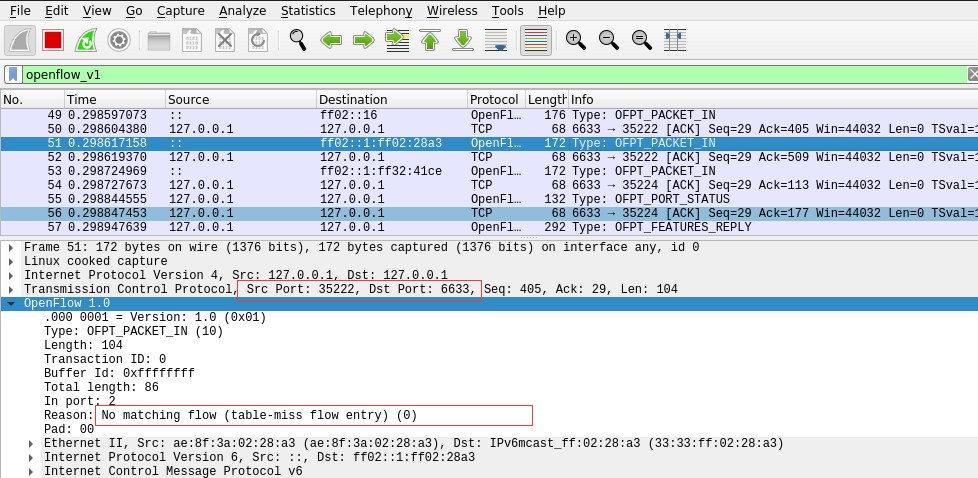Image resolution: width=978 pixels, height=478 pixels.
Task: Collapse the OpenFlow 1.0 section
Action: tap(11, 303)
